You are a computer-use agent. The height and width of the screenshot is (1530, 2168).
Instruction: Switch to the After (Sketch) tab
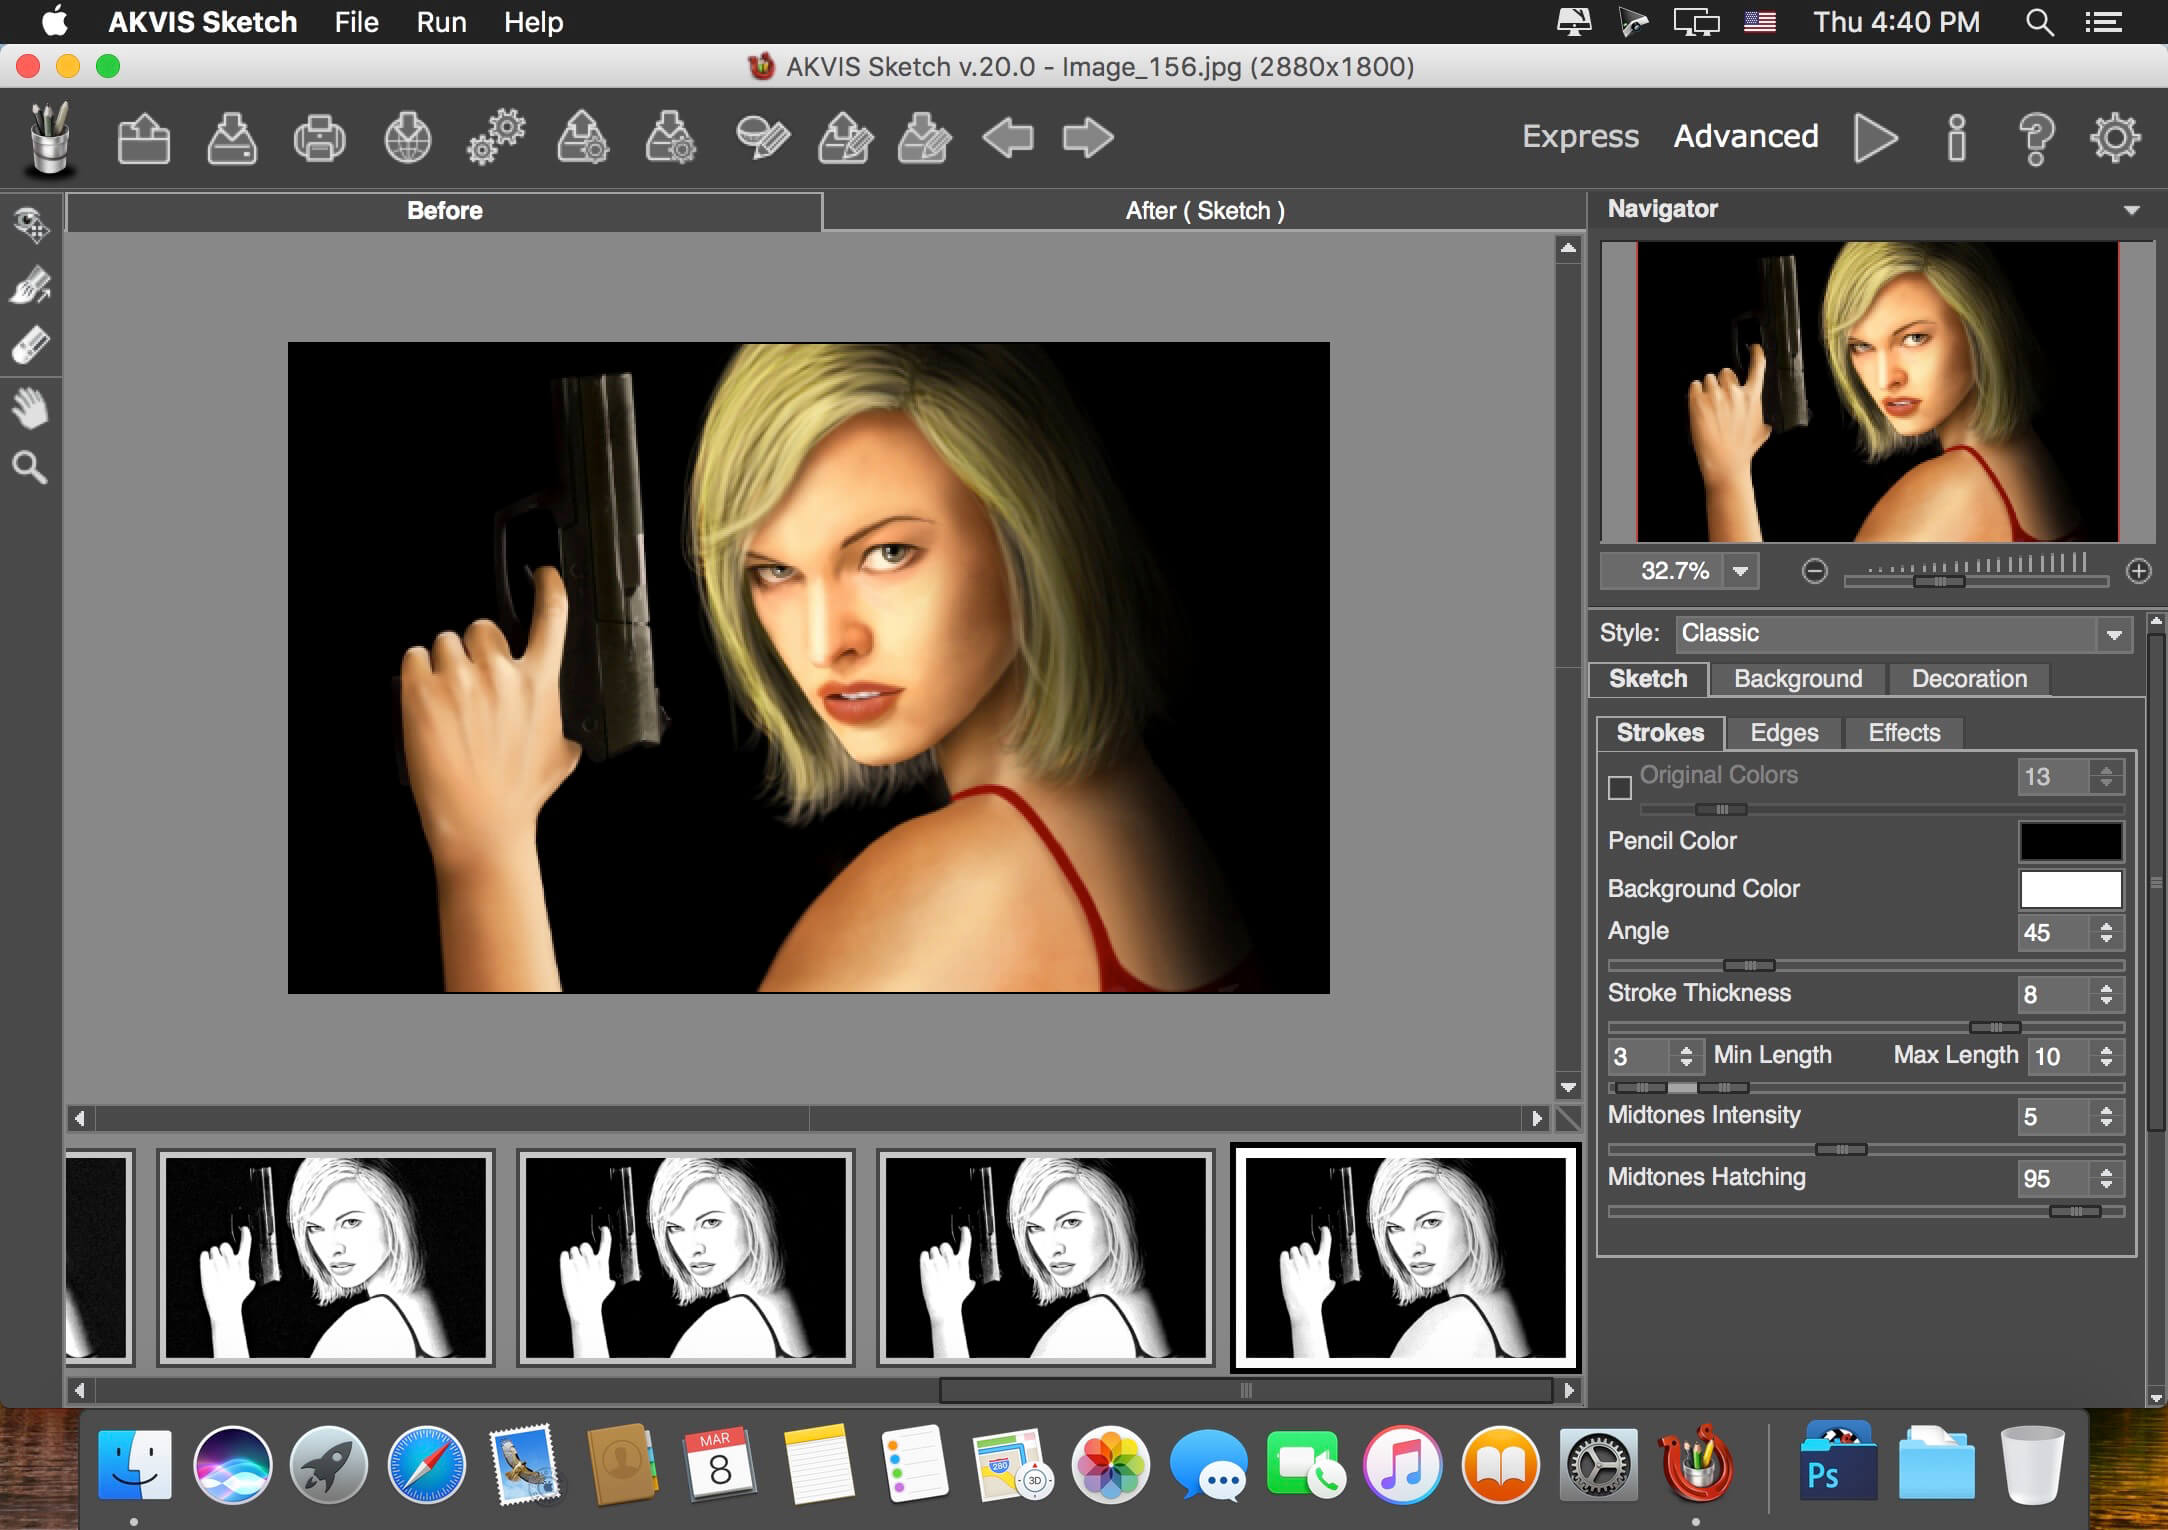tap(1204, 211)
